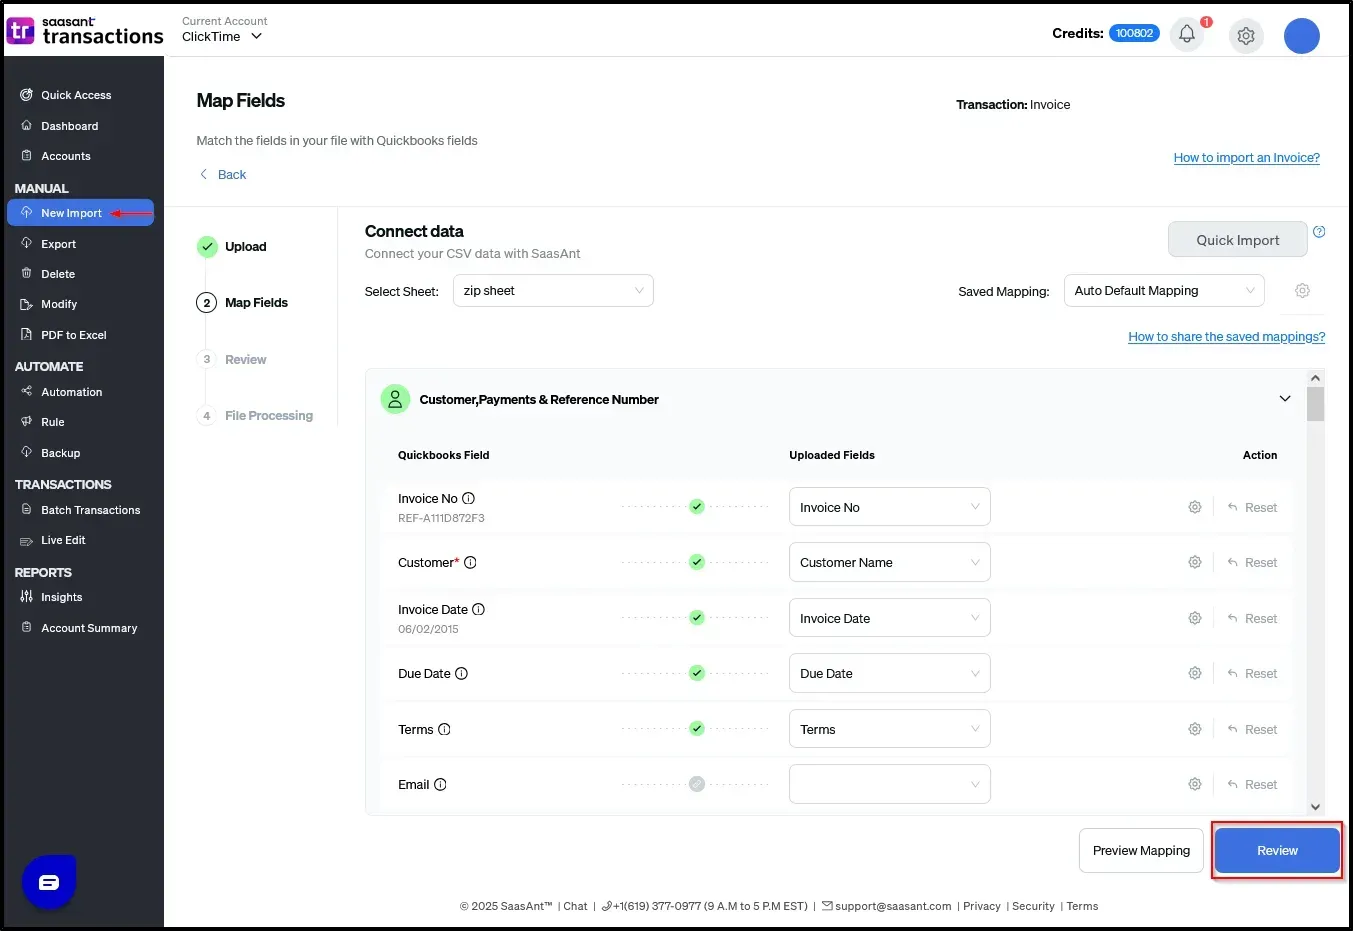Screen dimensions: 1353x931
Task: Open settings gear for Invoice Date row
Action: click(1194, 618)
